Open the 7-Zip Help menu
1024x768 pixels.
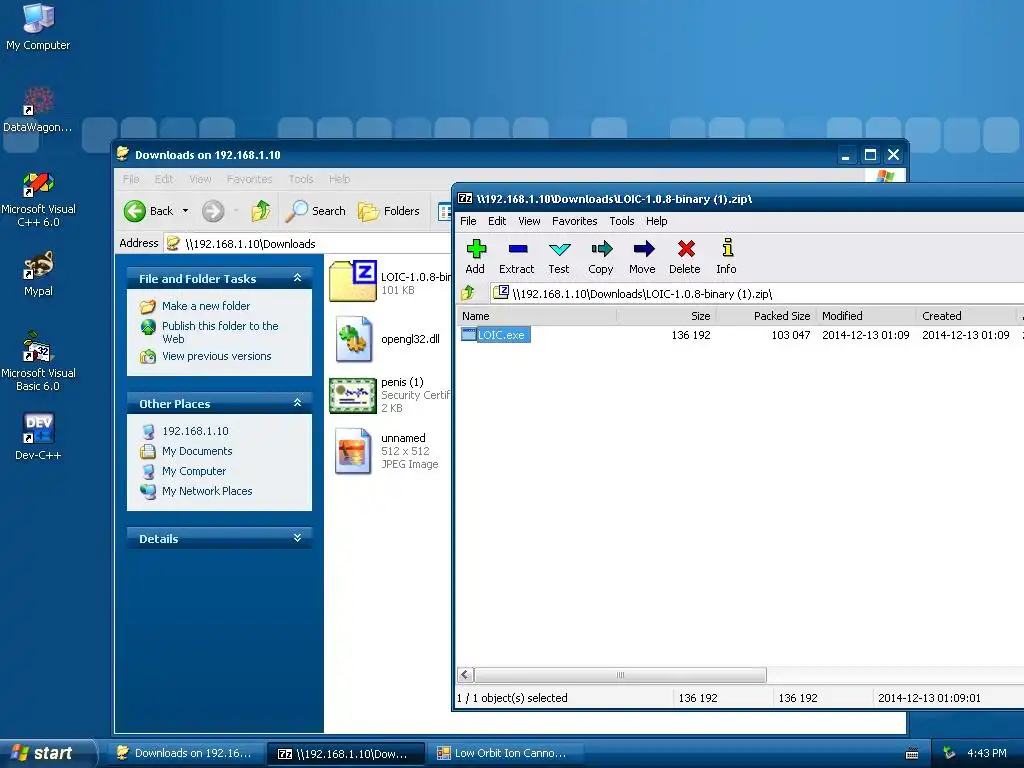point(656,221)
